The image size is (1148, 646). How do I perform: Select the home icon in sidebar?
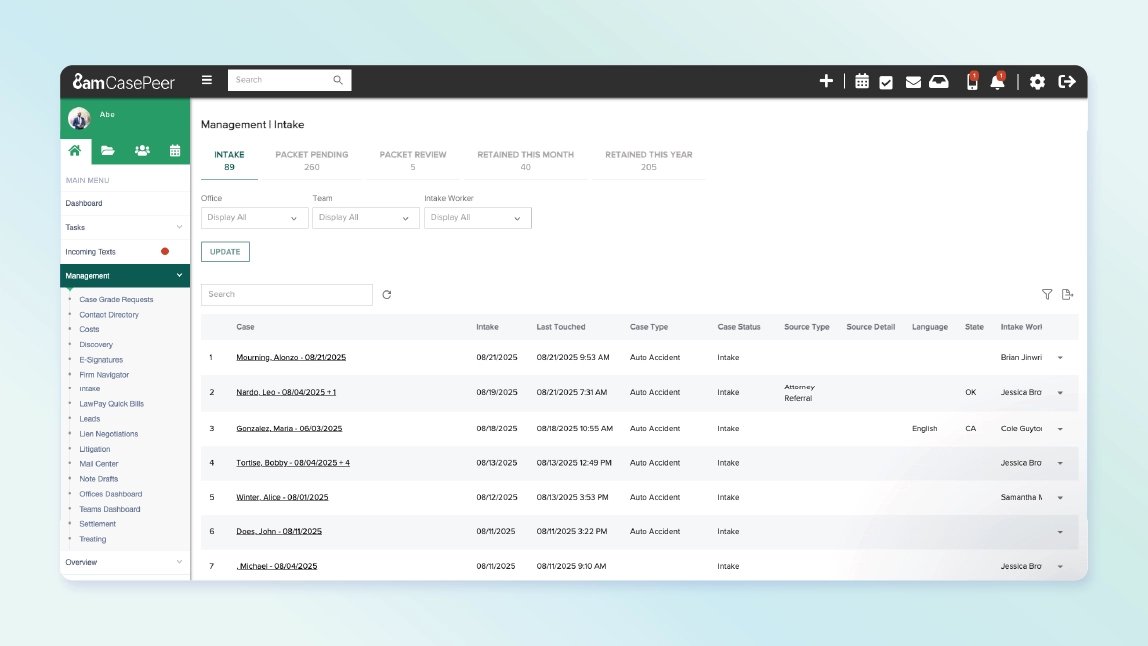(x=75, y=150)
